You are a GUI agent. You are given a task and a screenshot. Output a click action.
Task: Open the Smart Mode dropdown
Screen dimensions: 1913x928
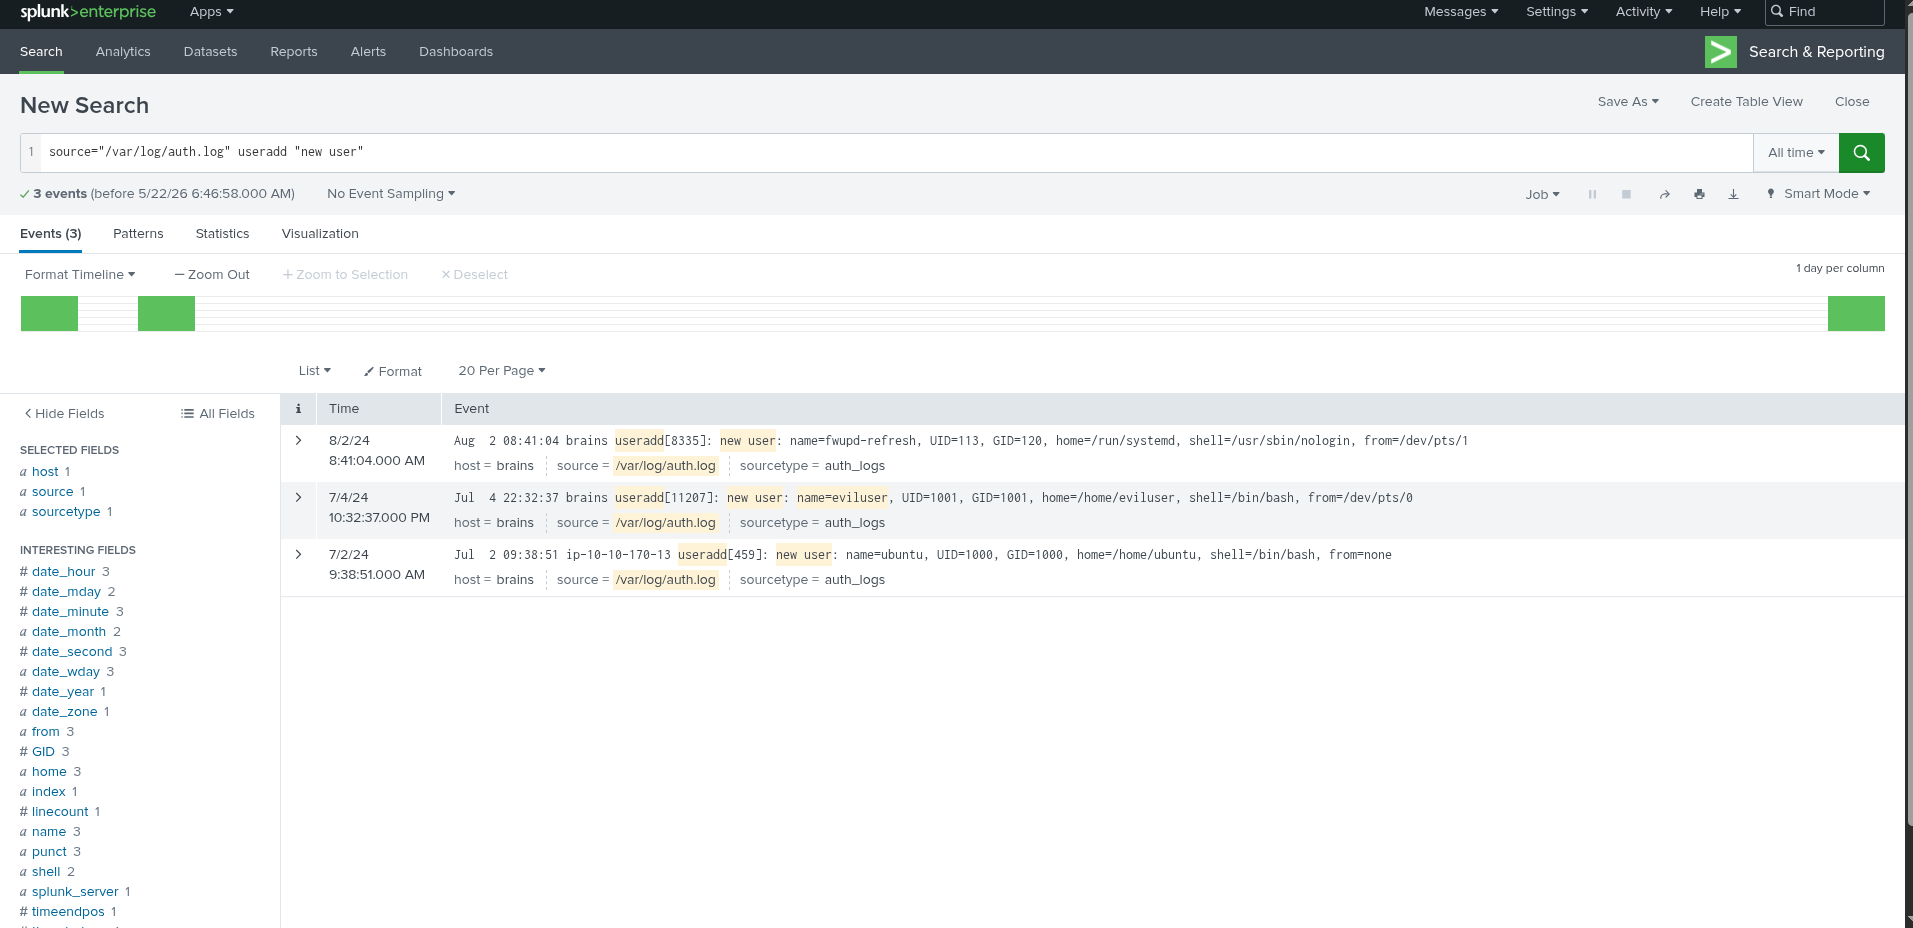coord(1819,194)
